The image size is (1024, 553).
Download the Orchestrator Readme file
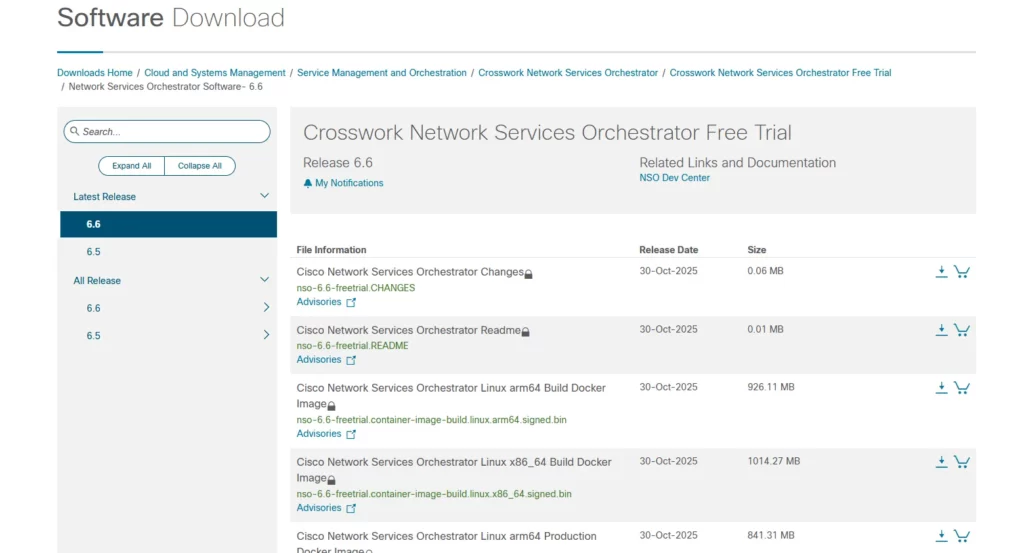941,330
